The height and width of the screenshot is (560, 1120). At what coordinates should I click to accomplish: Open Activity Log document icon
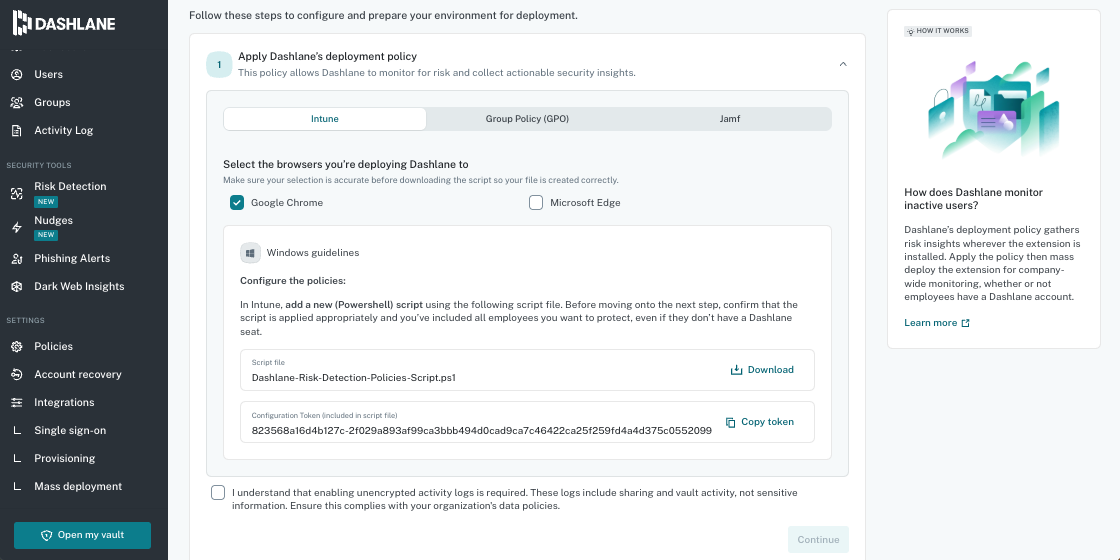(16, 130)
